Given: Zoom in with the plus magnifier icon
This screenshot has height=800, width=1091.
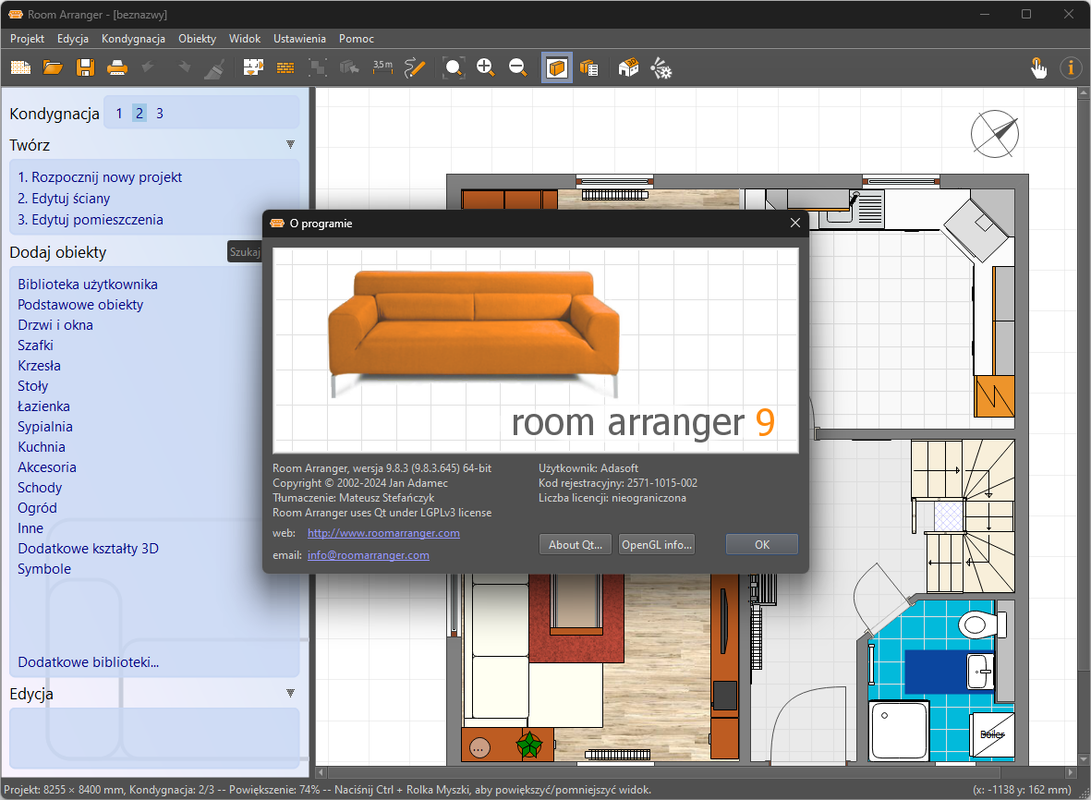Looking at the screenshot, I should point(486,67).
